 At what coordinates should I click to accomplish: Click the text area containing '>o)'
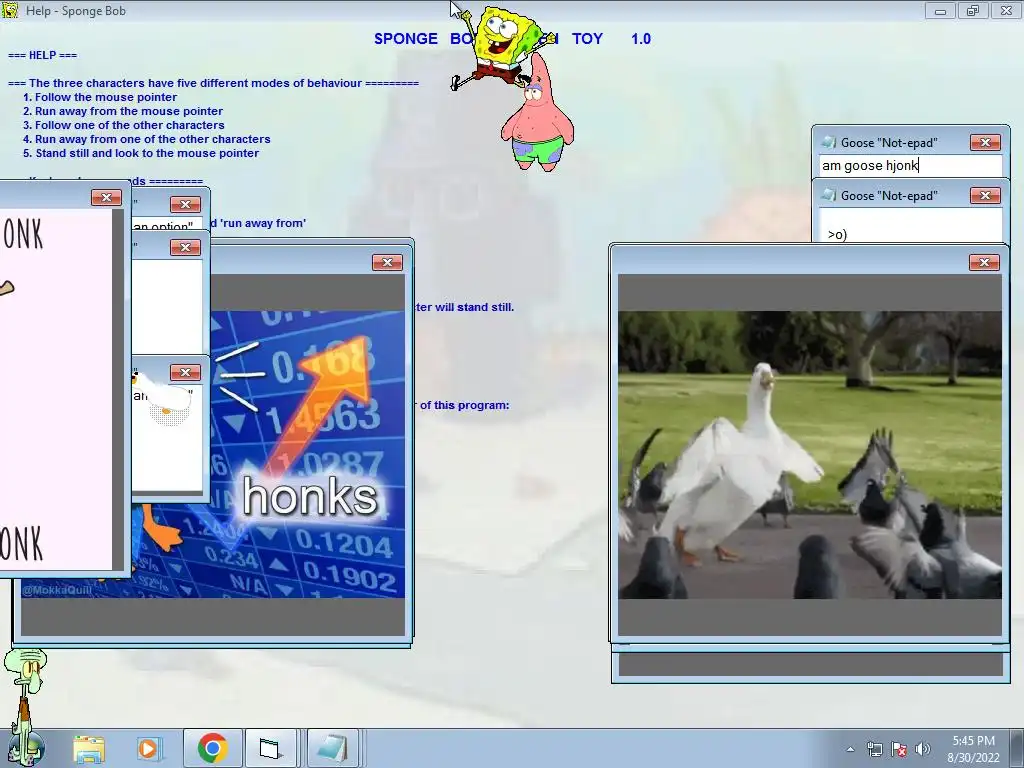(x=910, y=225)
